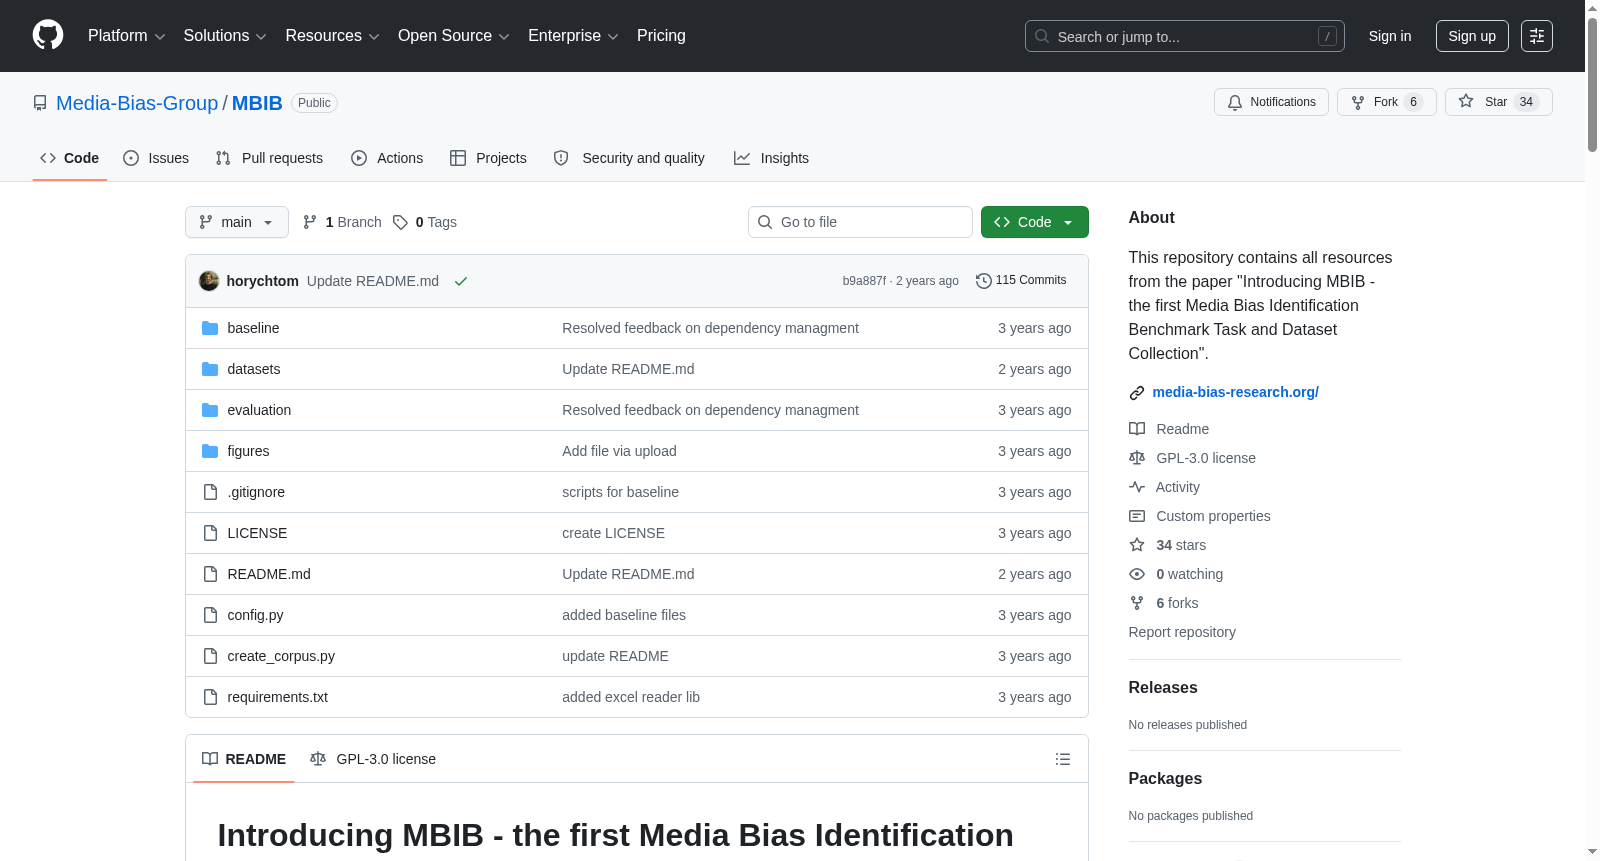Focus the Go to file search field

click(860, 222)
